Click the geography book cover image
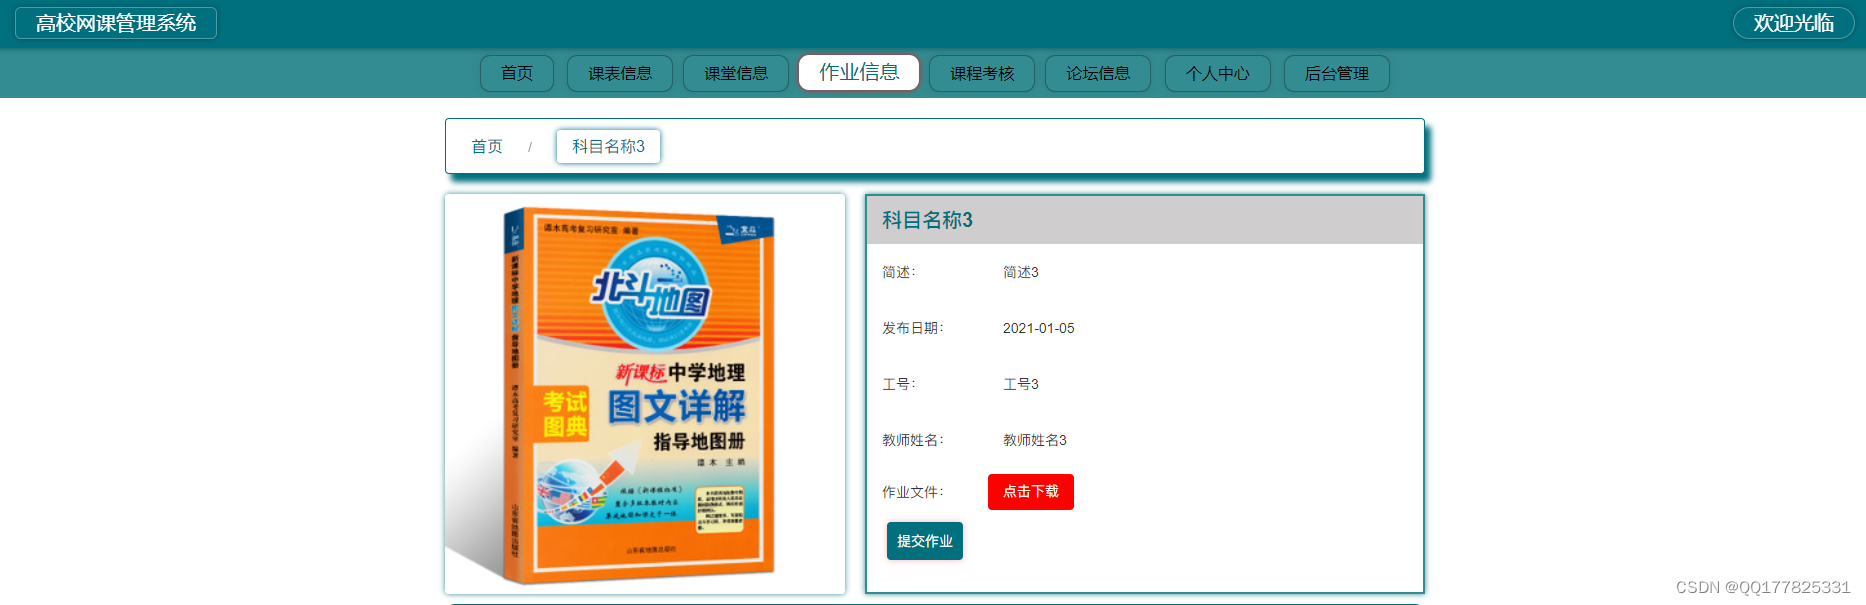The width and height of the screenshot is (1866, 605). (x=645, y=394)
